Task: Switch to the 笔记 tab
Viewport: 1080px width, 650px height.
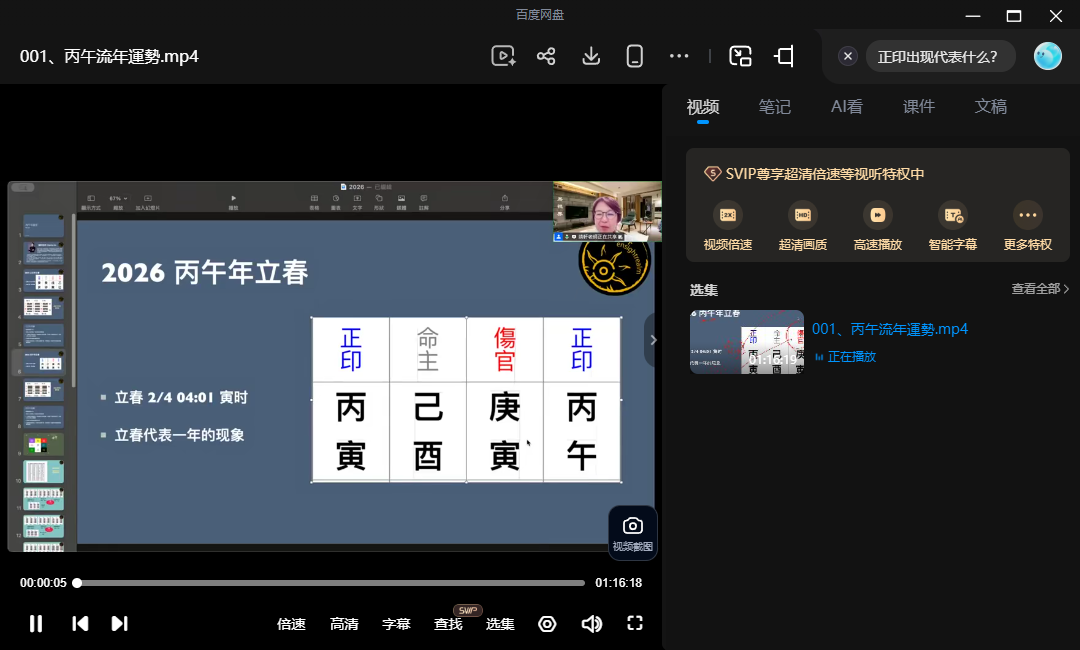Action: point(774,107)
